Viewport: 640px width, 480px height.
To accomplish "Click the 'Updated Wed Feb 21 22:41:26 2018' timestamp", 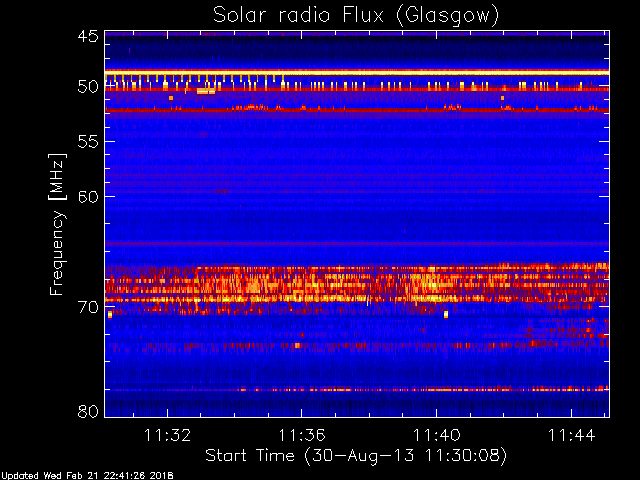I will click(87, 476).
